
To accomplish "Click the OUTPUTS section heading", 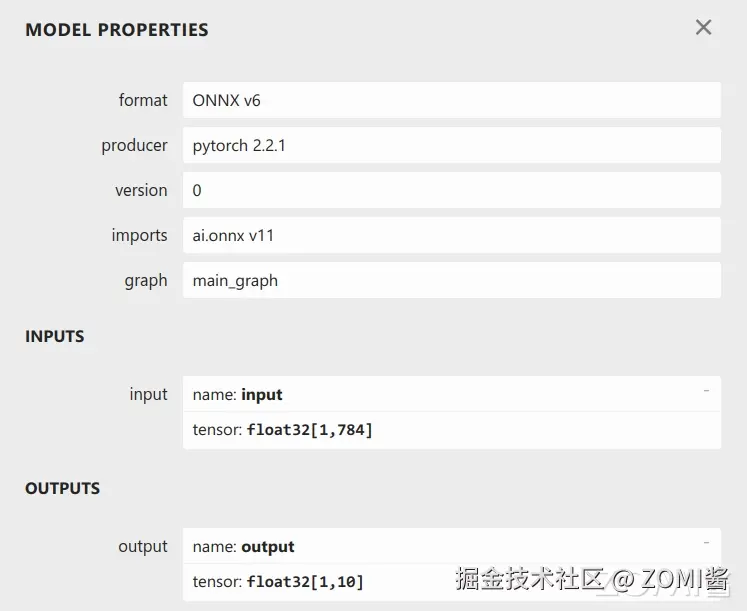I will (x=62, y=488).
